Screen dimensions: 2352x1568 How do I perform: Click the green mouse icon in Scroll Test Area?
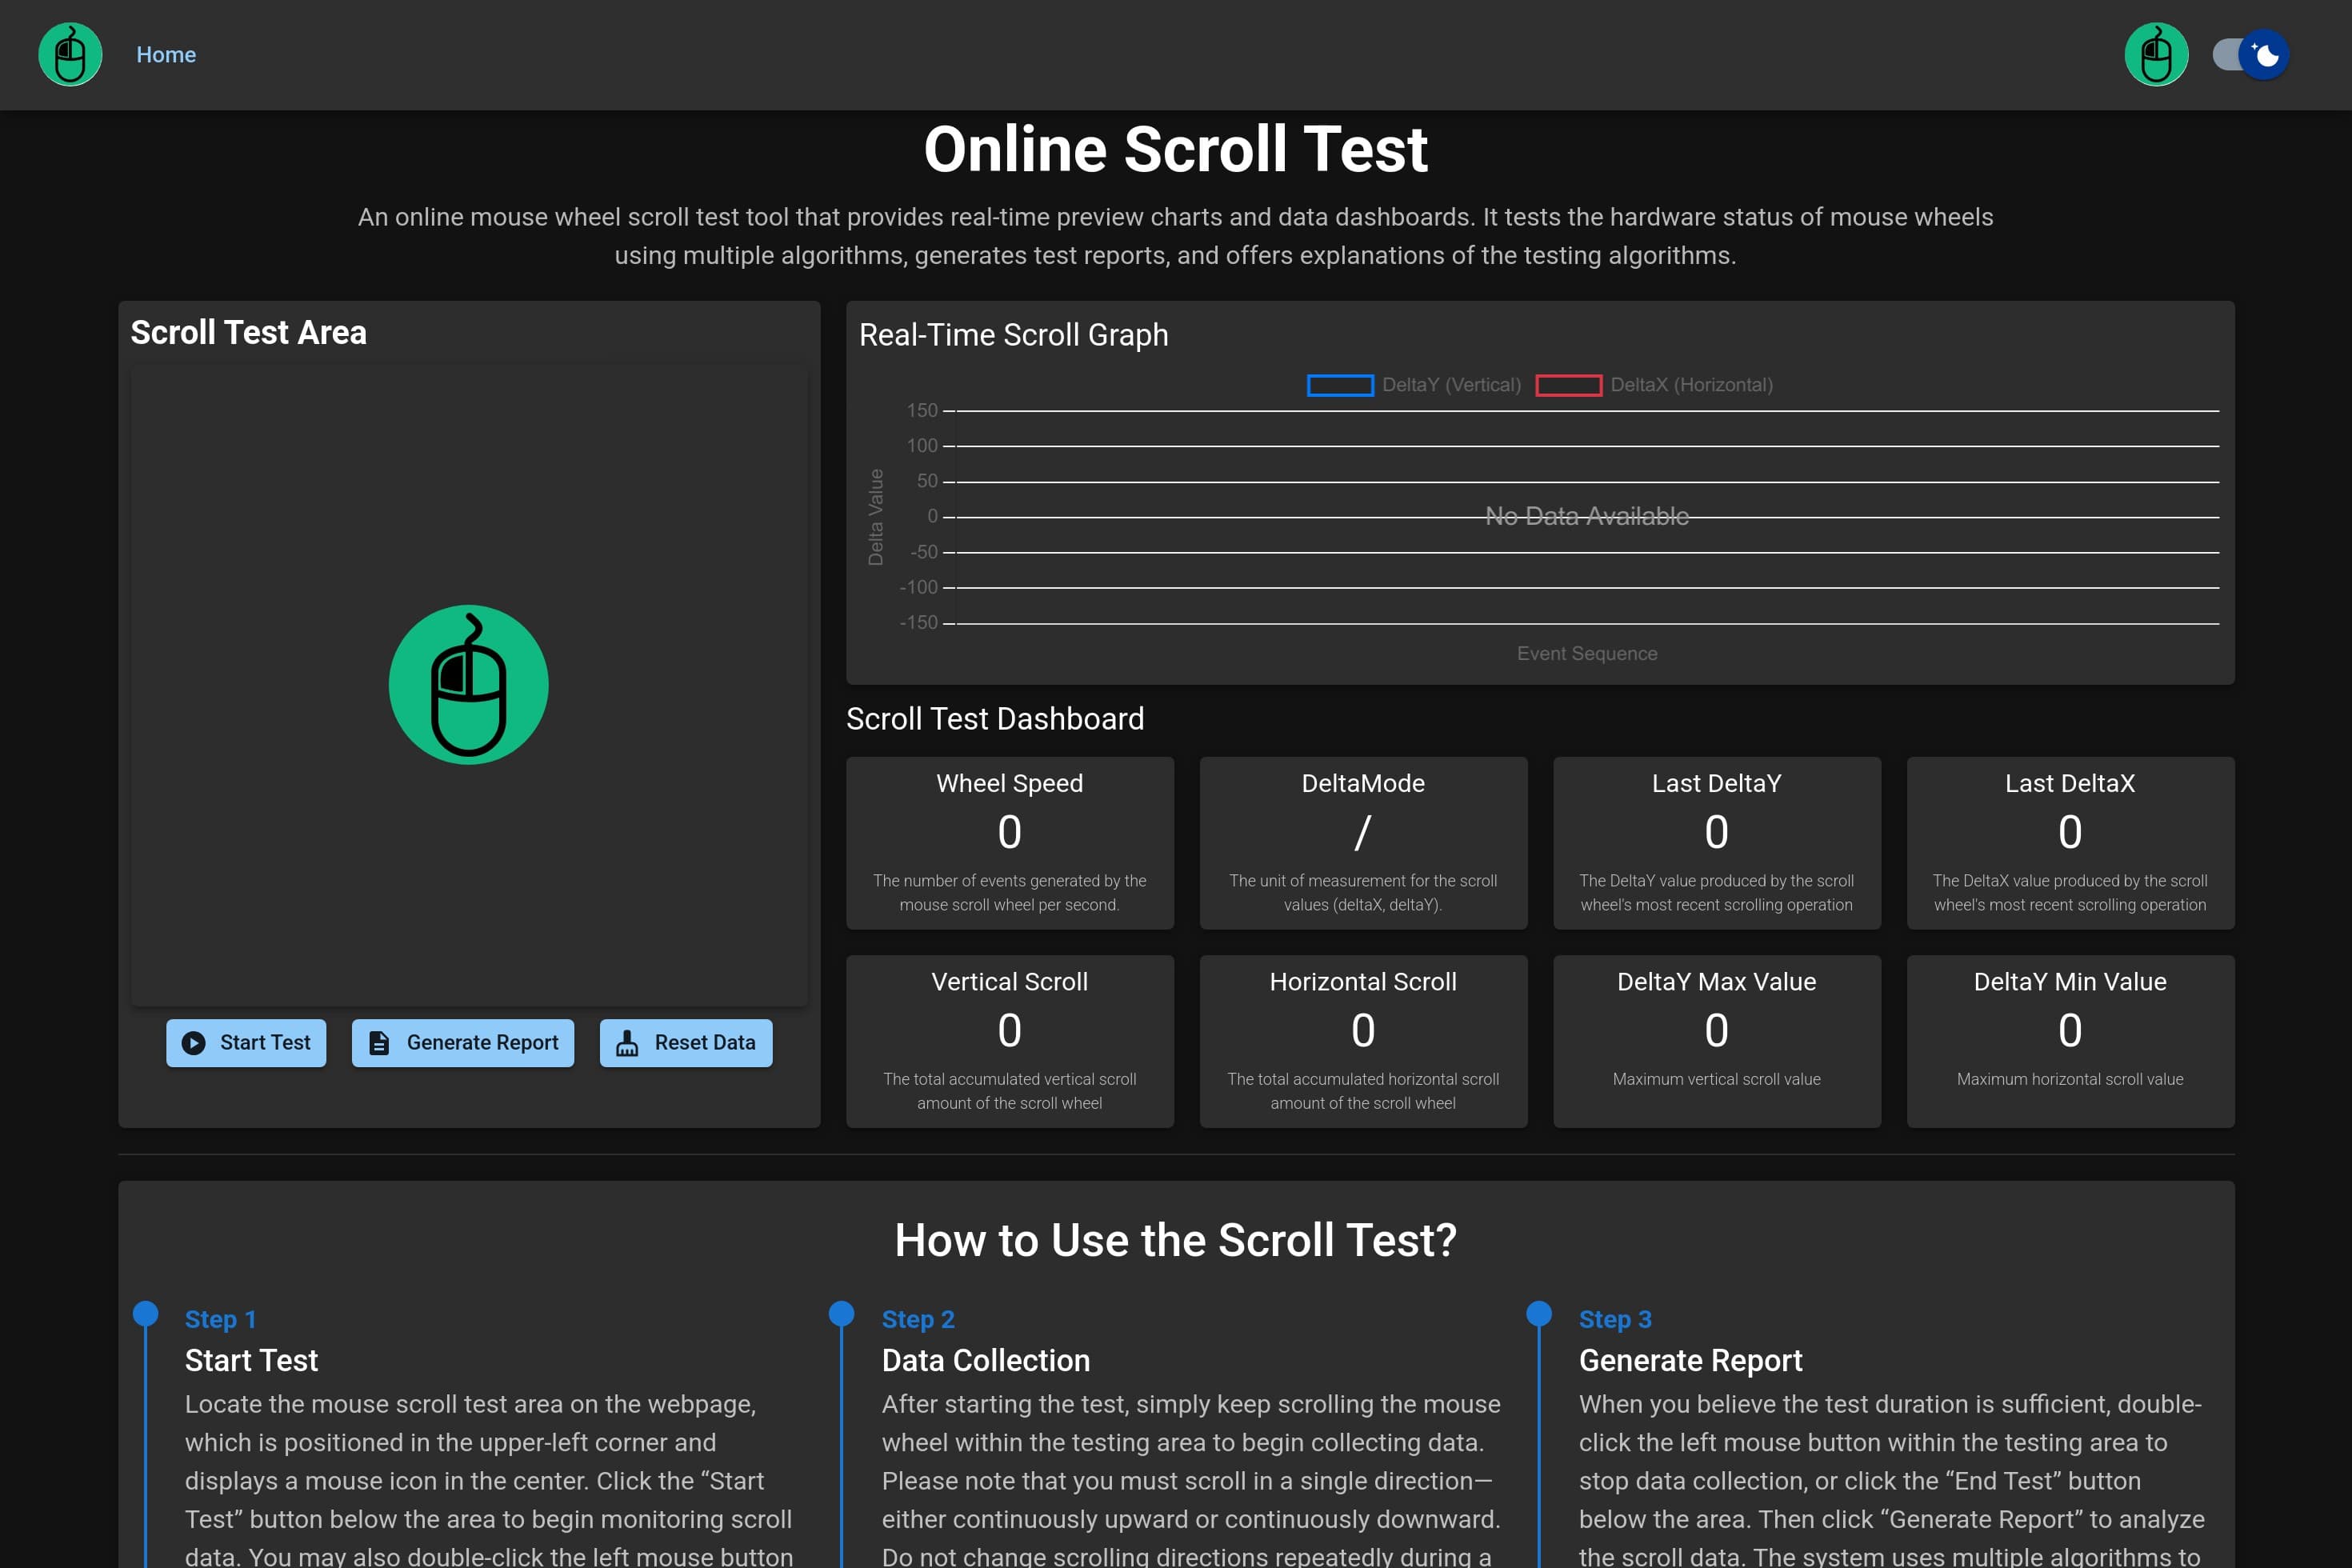click(468, 684)
